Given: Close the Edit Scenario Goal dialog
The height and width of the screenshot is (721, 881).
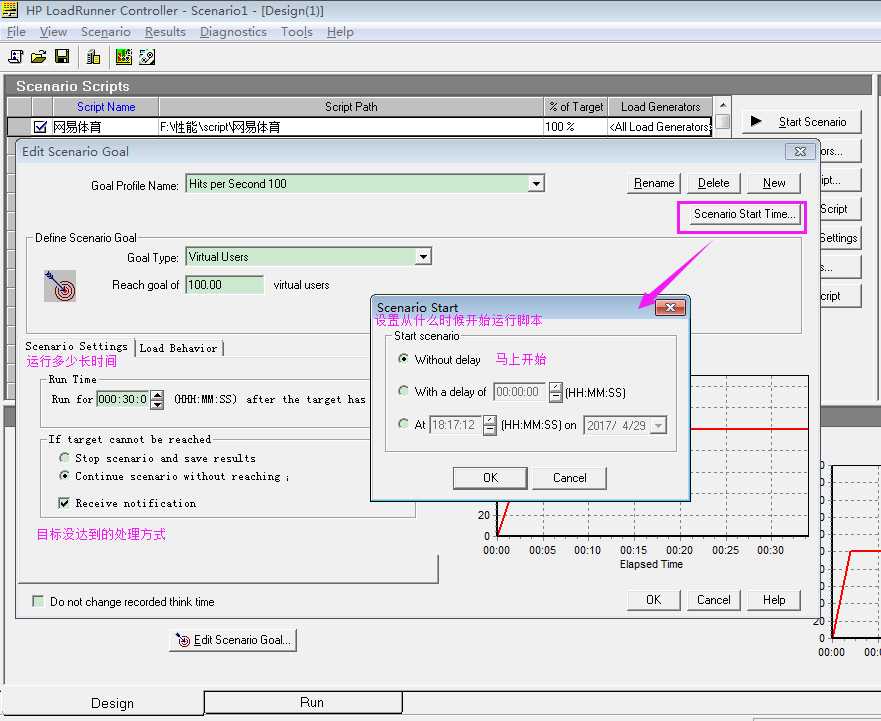Looking at the screenshot, I should pos(800,152).
